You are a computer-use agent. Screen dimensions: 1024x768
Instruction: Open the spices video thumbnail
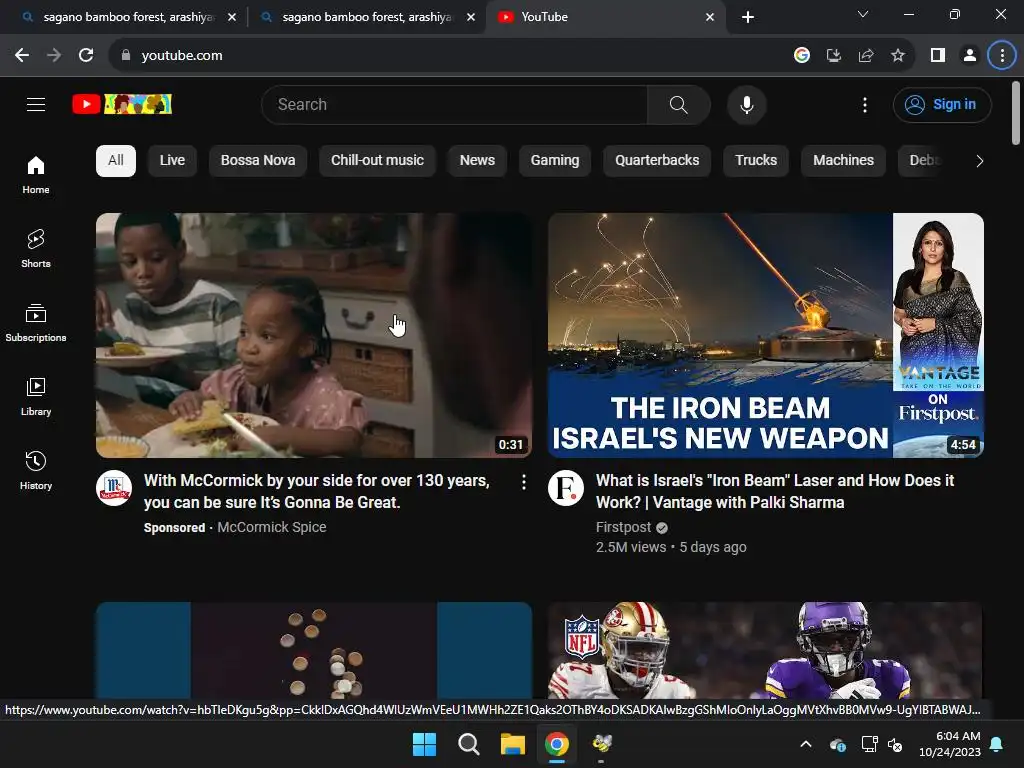click(314, 650)
